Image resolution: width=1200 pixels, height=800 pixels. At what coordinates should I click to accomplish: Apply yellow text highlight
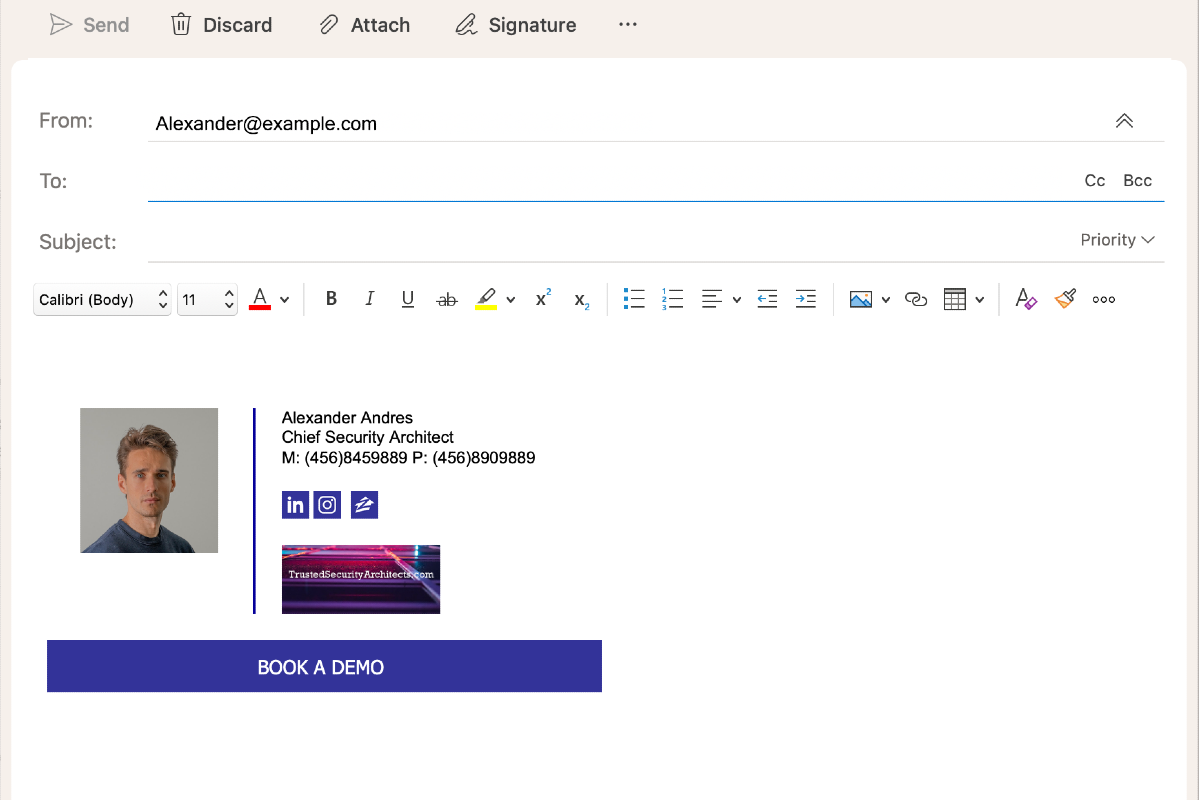(486, 299)
